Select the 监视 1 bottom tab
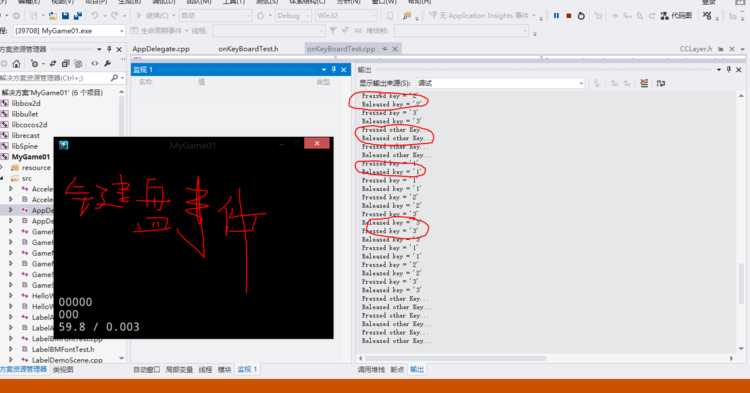 tap(248, 370)
